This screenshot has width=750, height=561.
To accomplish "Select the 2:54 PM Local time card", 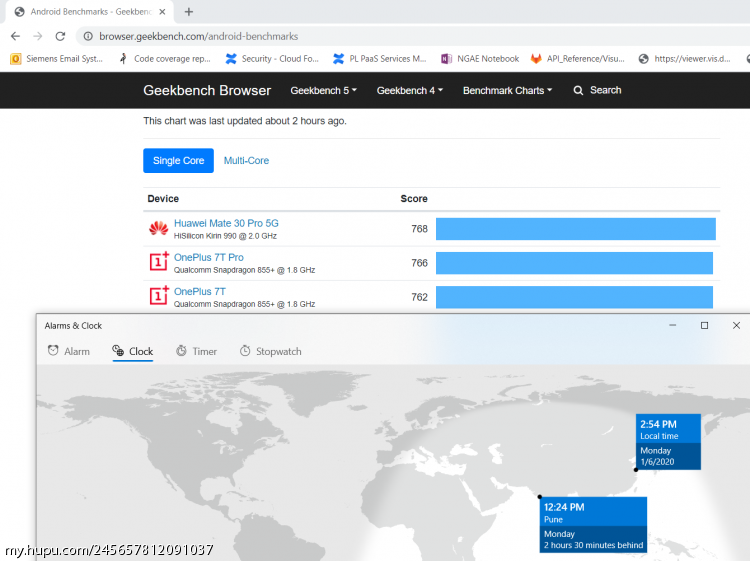I will tap(668, 442).
